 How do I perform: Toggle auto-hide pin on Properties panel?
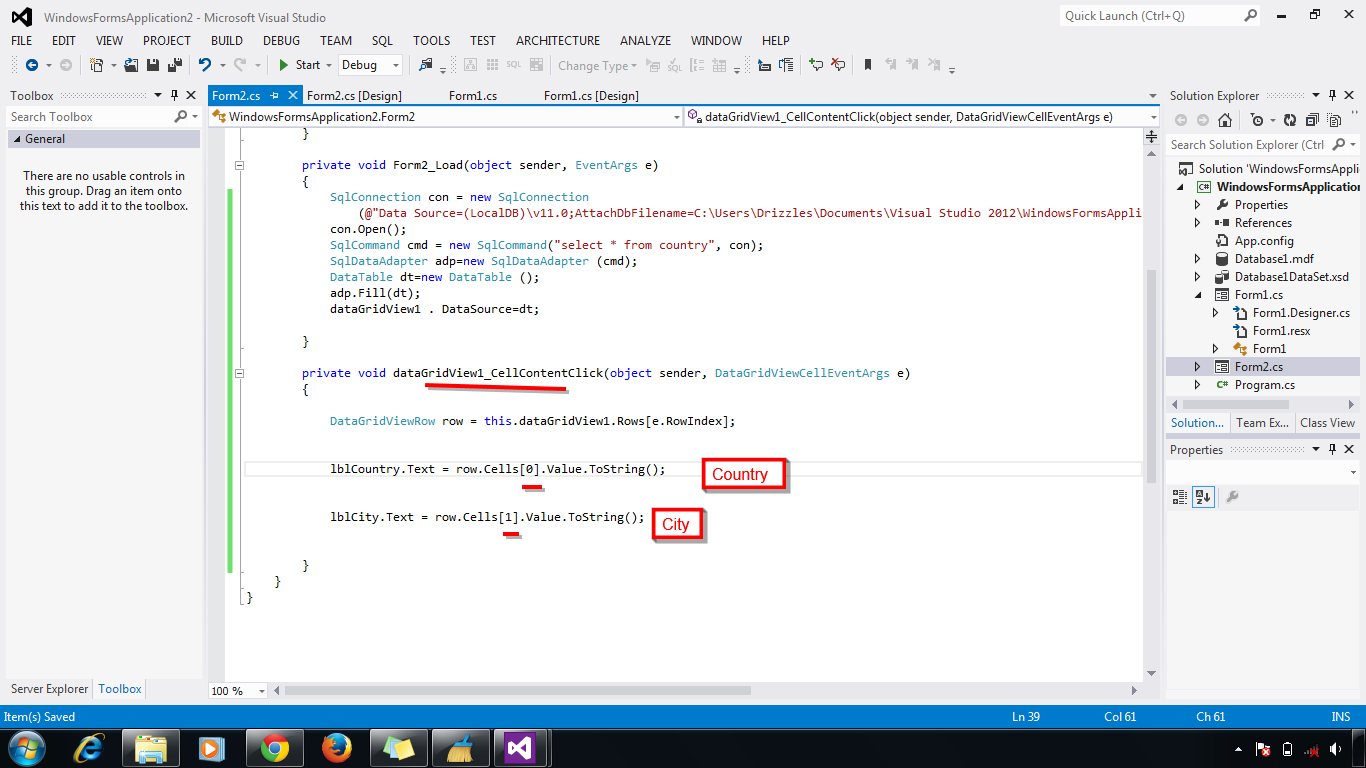pyautogui.click(x=1334, y=450)
